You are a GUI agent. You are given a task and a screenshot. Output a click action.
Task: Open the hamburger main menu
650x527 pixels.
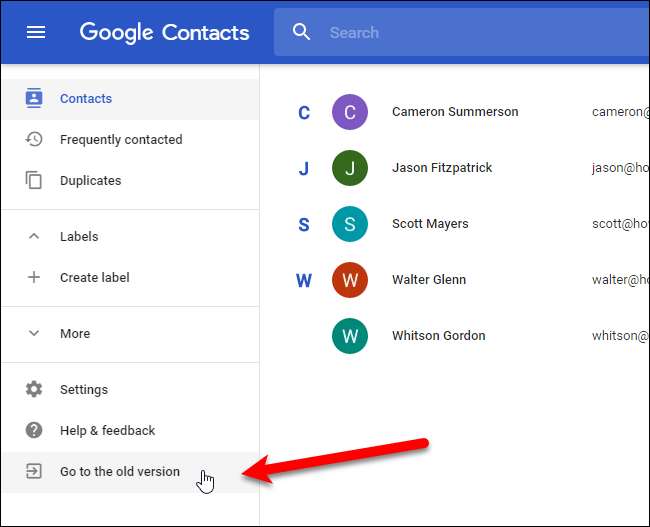pos(36,32)
